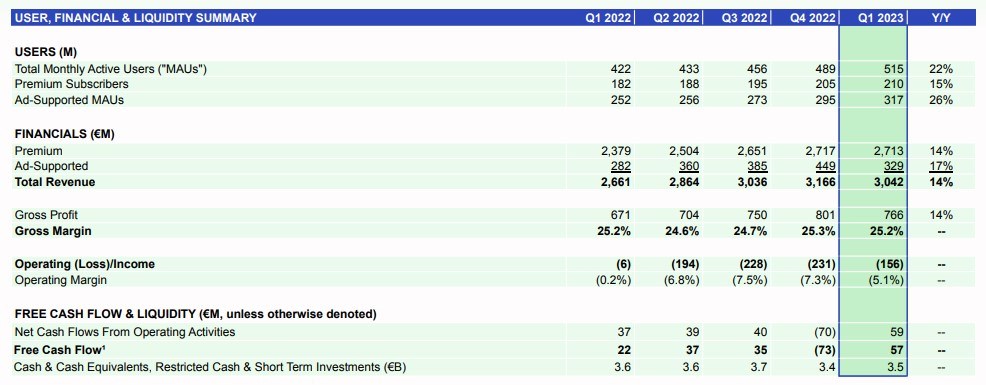Click the Premium Subscribers row label
986x385 pixels.
tap(72, 84)
